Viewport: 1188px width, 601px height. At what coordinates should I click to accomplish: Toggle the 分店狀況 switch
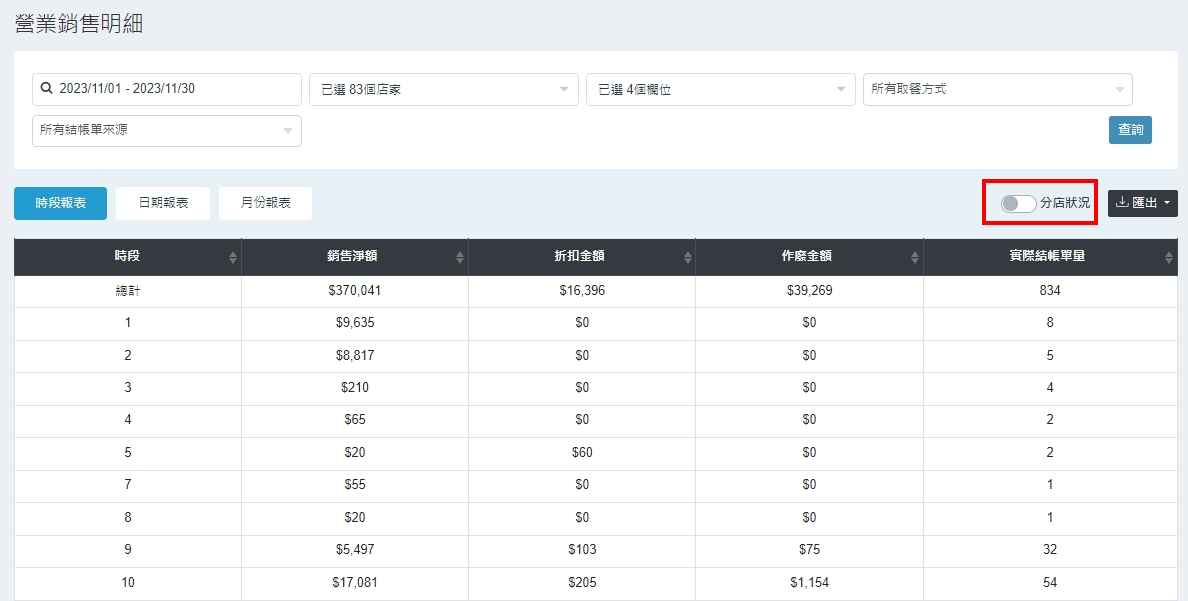[x=1018, y=203]
